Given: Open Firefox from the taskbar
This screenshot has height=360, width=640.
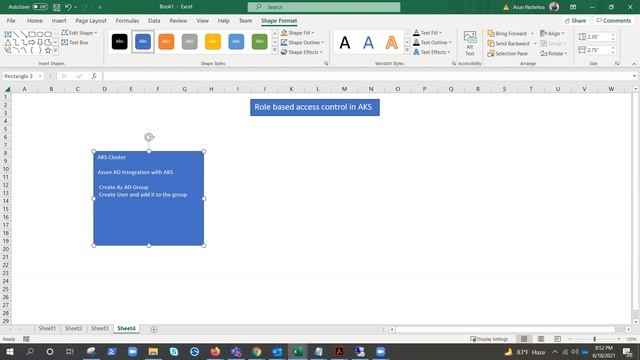Looking at the screenshot, I should (215, 351).
